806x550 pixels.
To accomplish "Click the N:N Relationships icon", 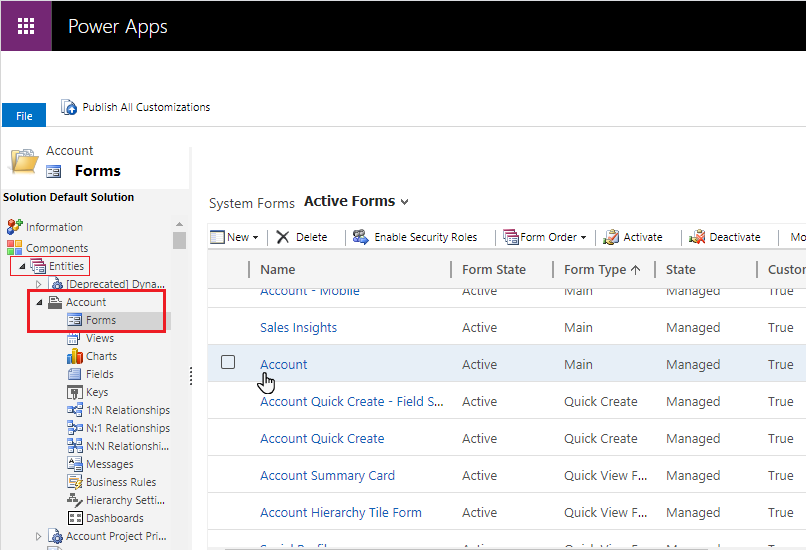I will pos(75,446).
